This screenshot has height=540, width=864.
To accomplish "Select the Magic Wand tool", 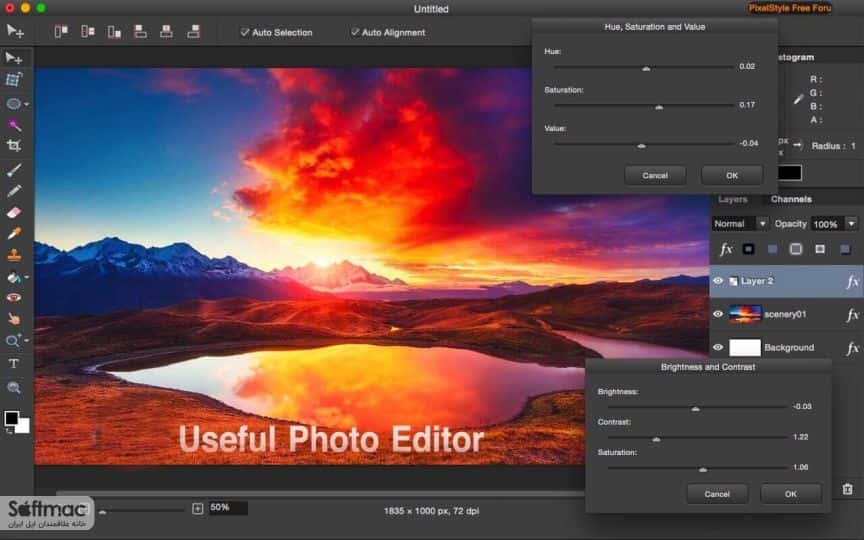I will (14, 125).
